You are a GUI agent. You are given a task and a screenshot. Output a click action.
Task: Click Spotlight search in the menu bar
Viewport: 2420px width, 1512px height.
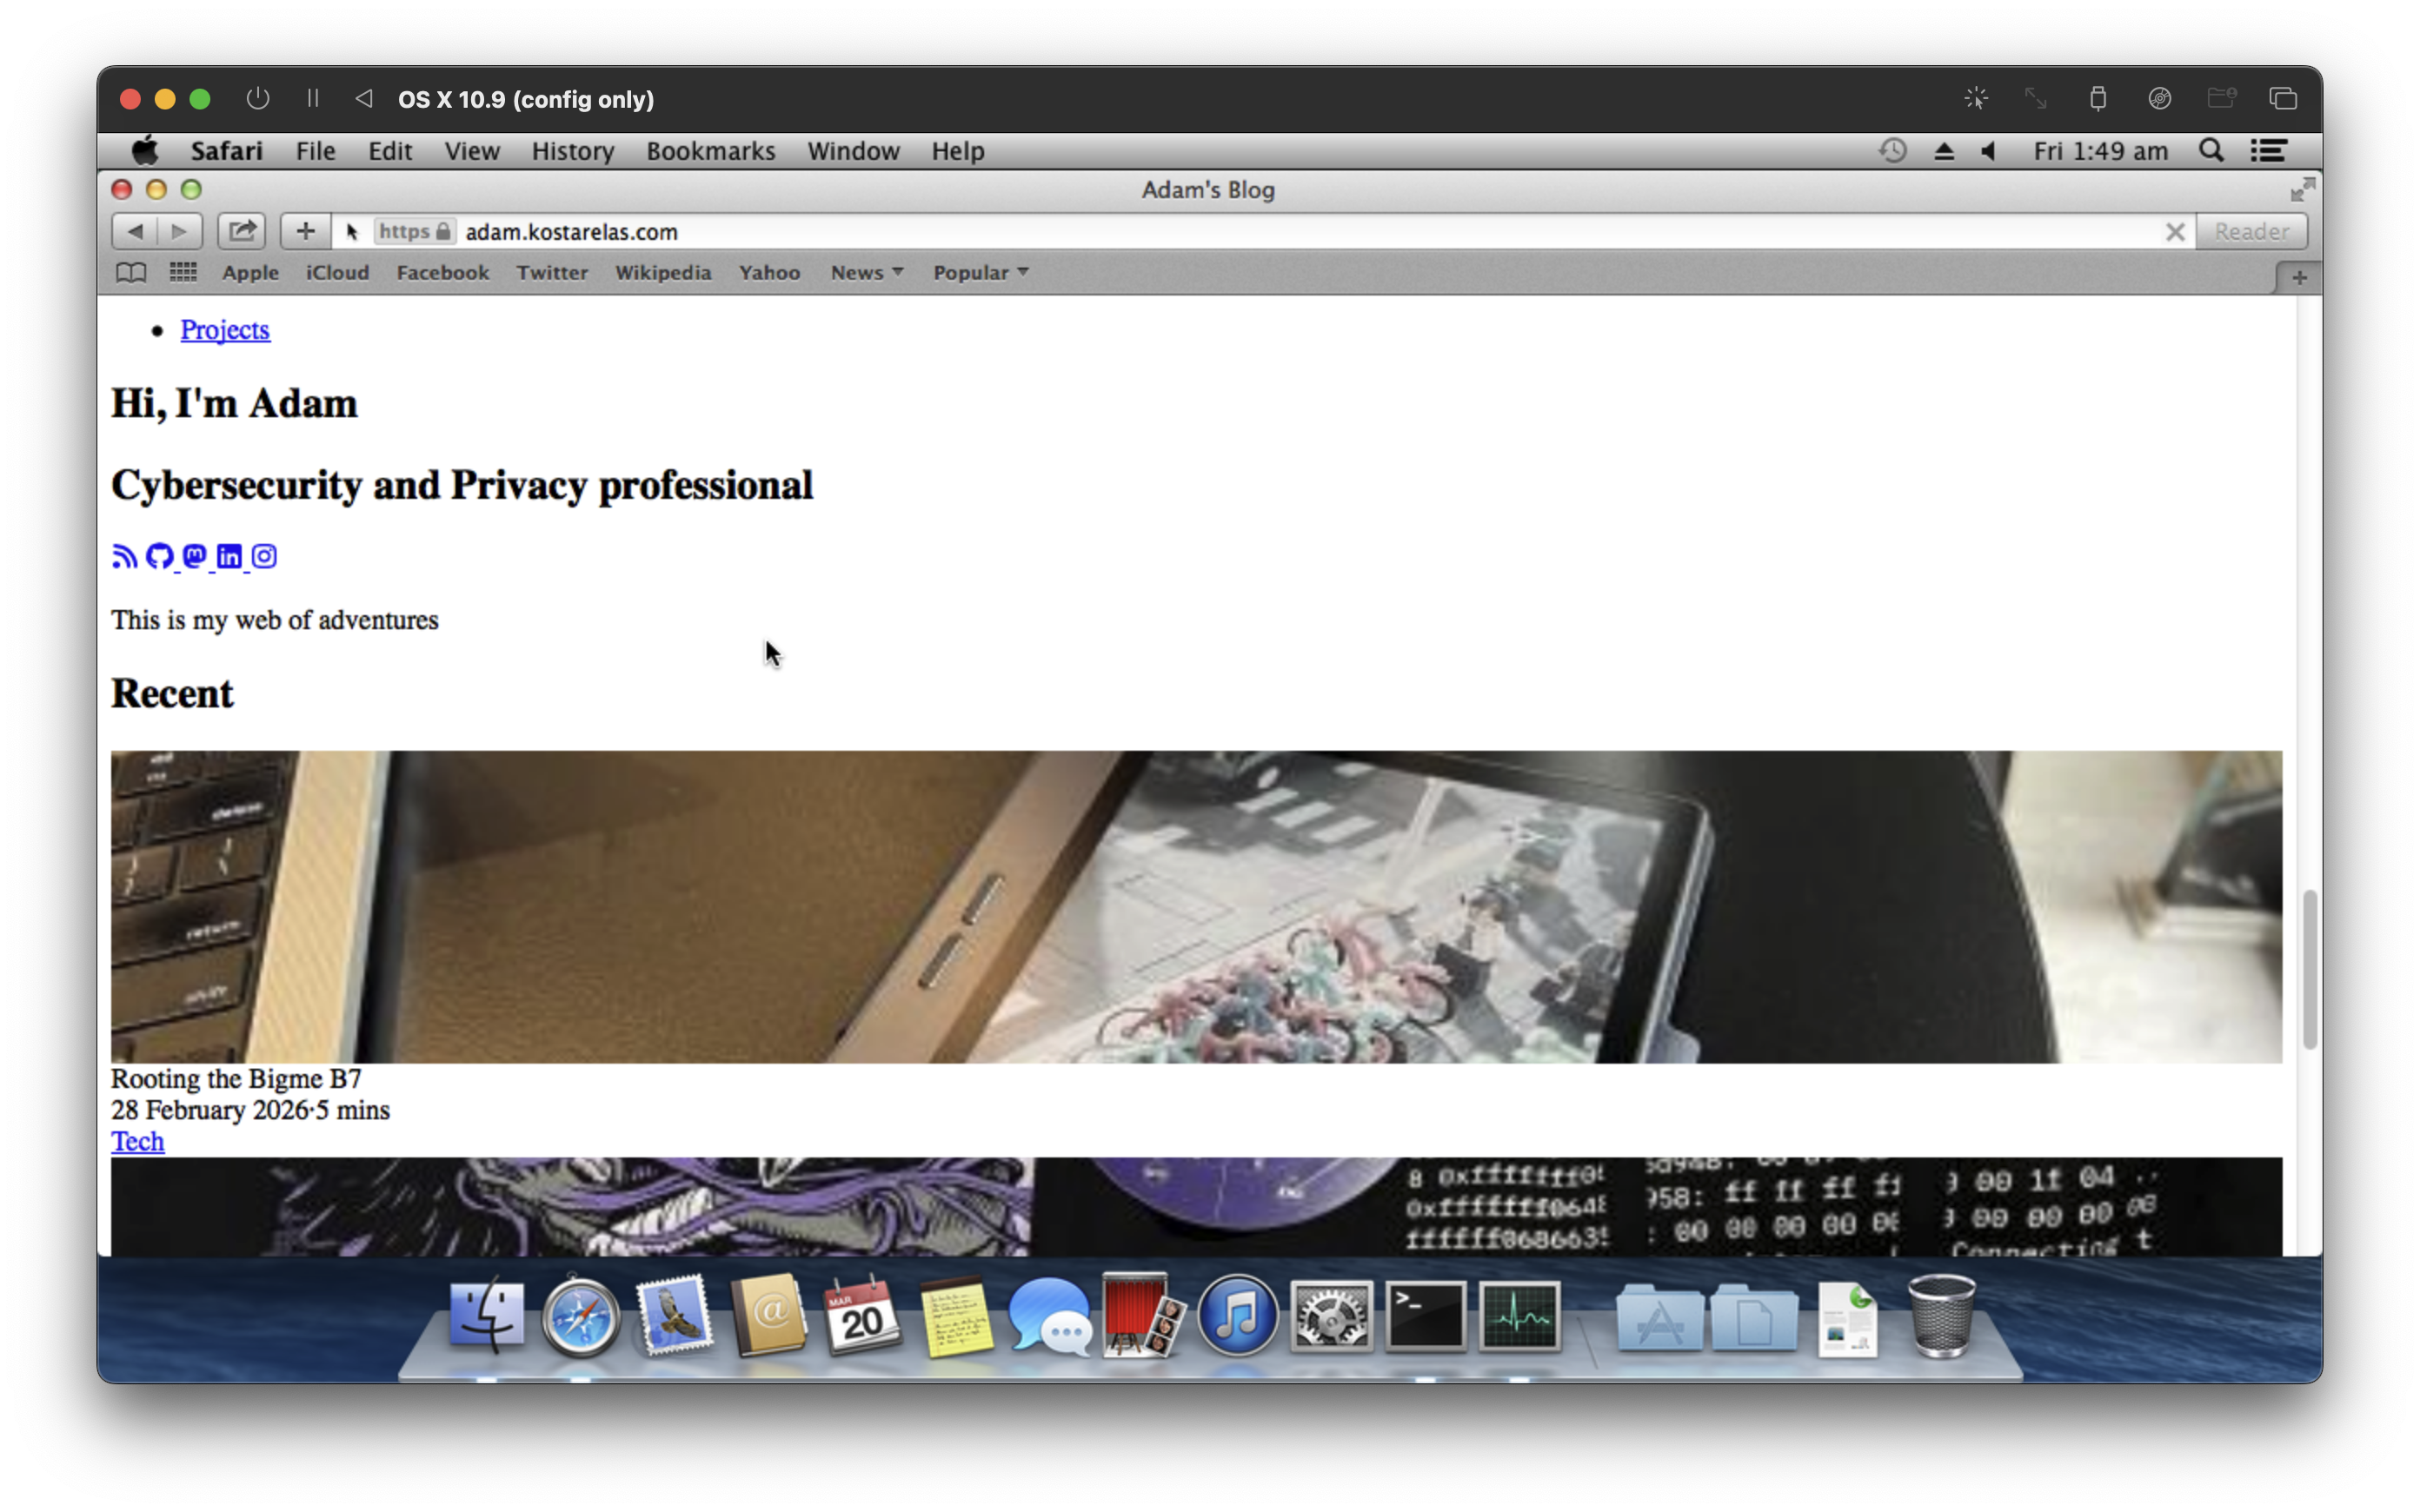tap(2211, 150)
